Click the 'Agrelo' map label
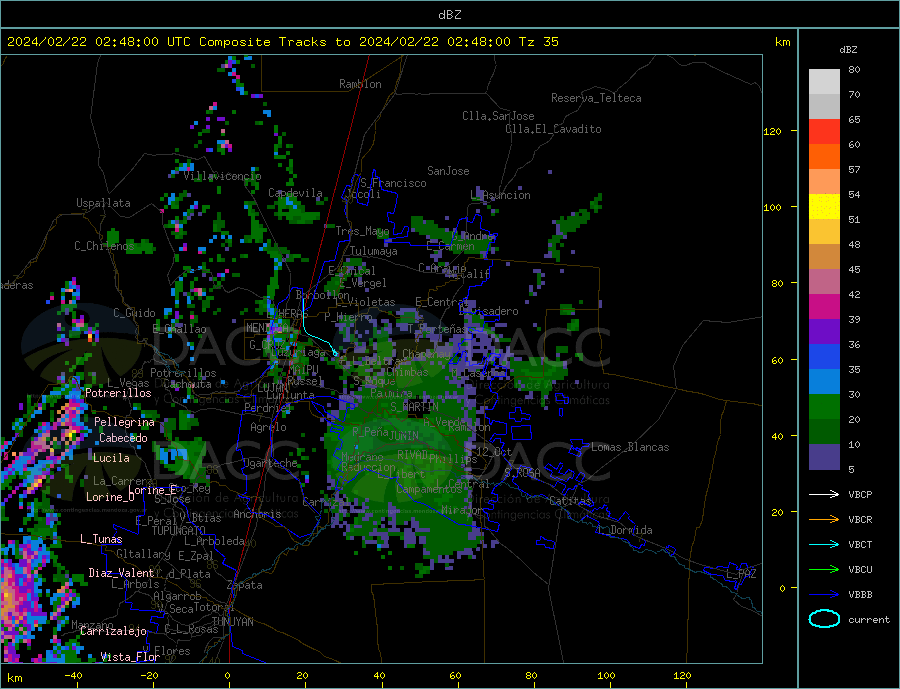 click(268, 427)
